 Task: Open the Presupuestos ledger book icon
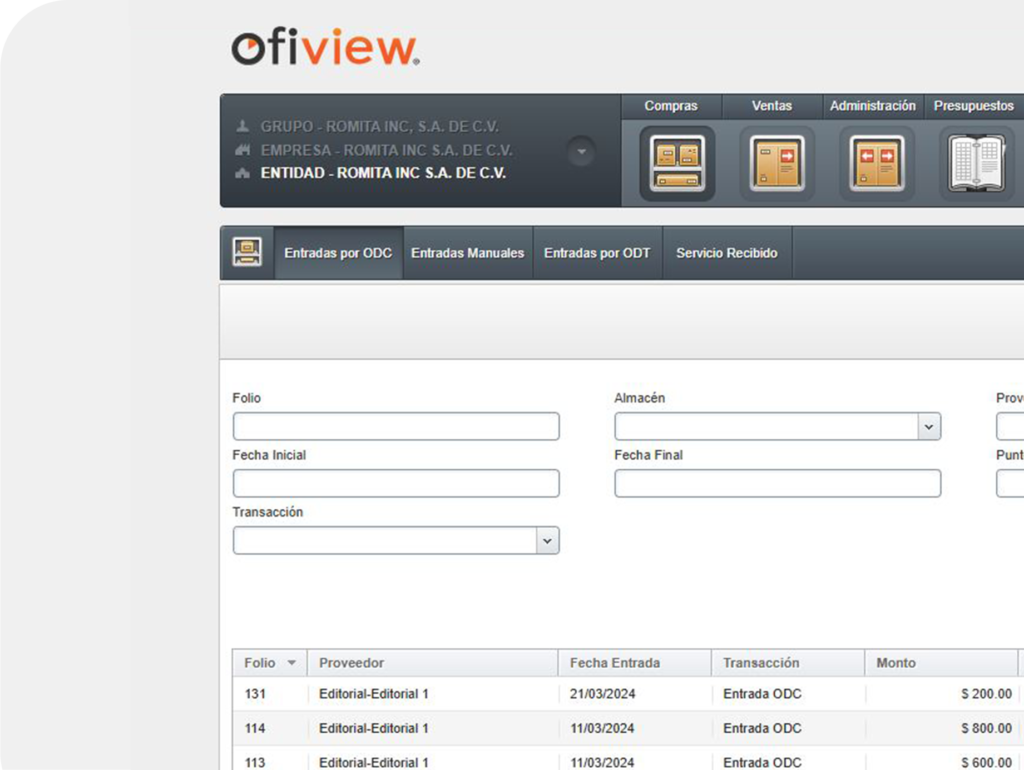tap(975, 163)
